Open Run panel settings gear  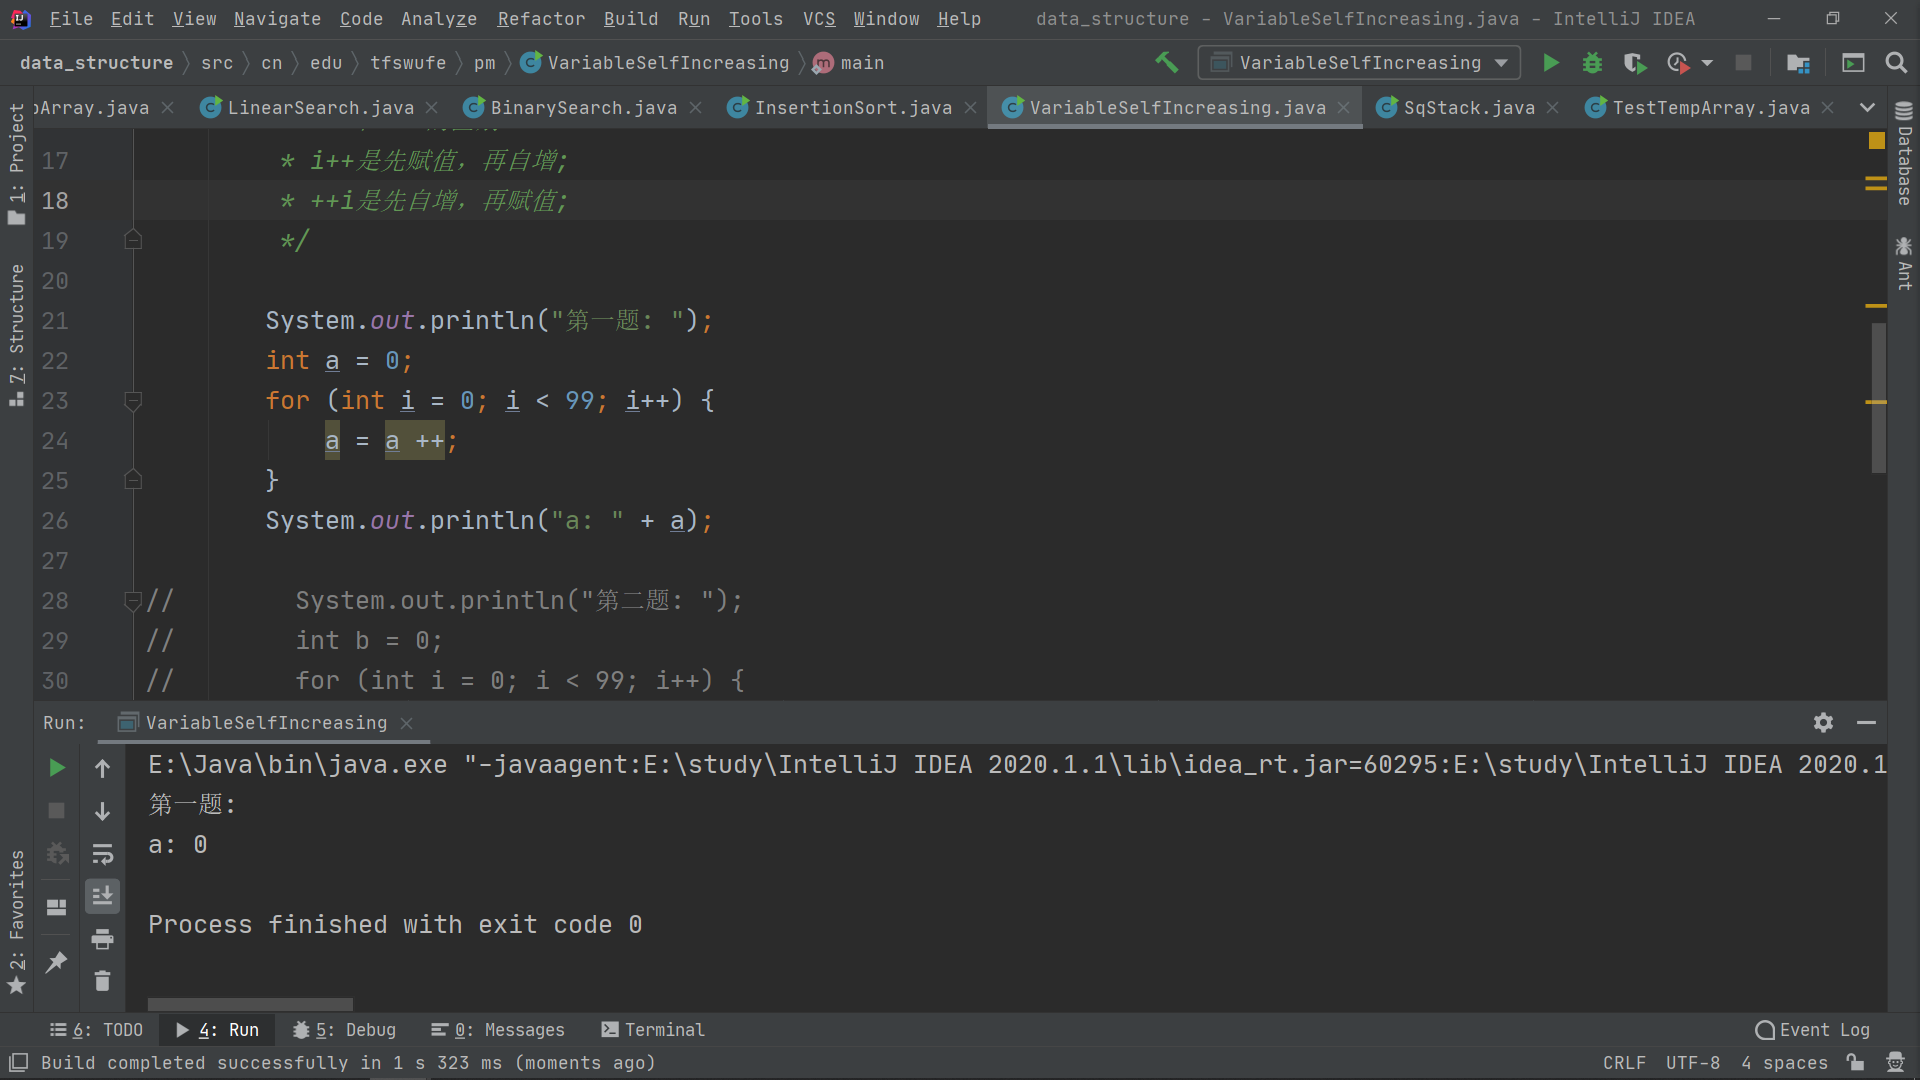[x=1823, y=722]
